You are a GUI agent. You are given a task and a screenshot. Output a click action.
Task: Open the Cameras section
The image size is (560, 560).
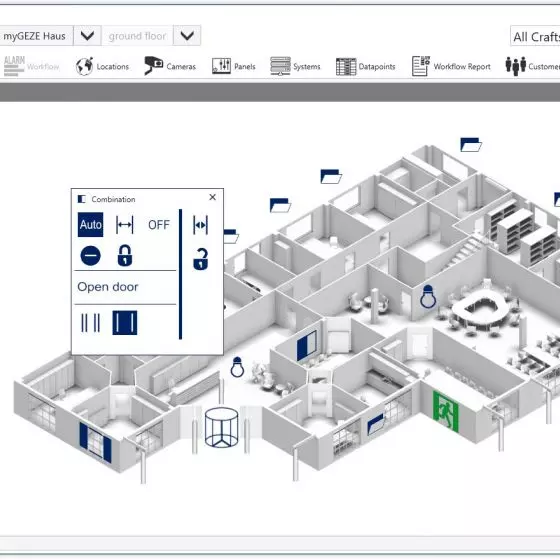pos(170,66)
